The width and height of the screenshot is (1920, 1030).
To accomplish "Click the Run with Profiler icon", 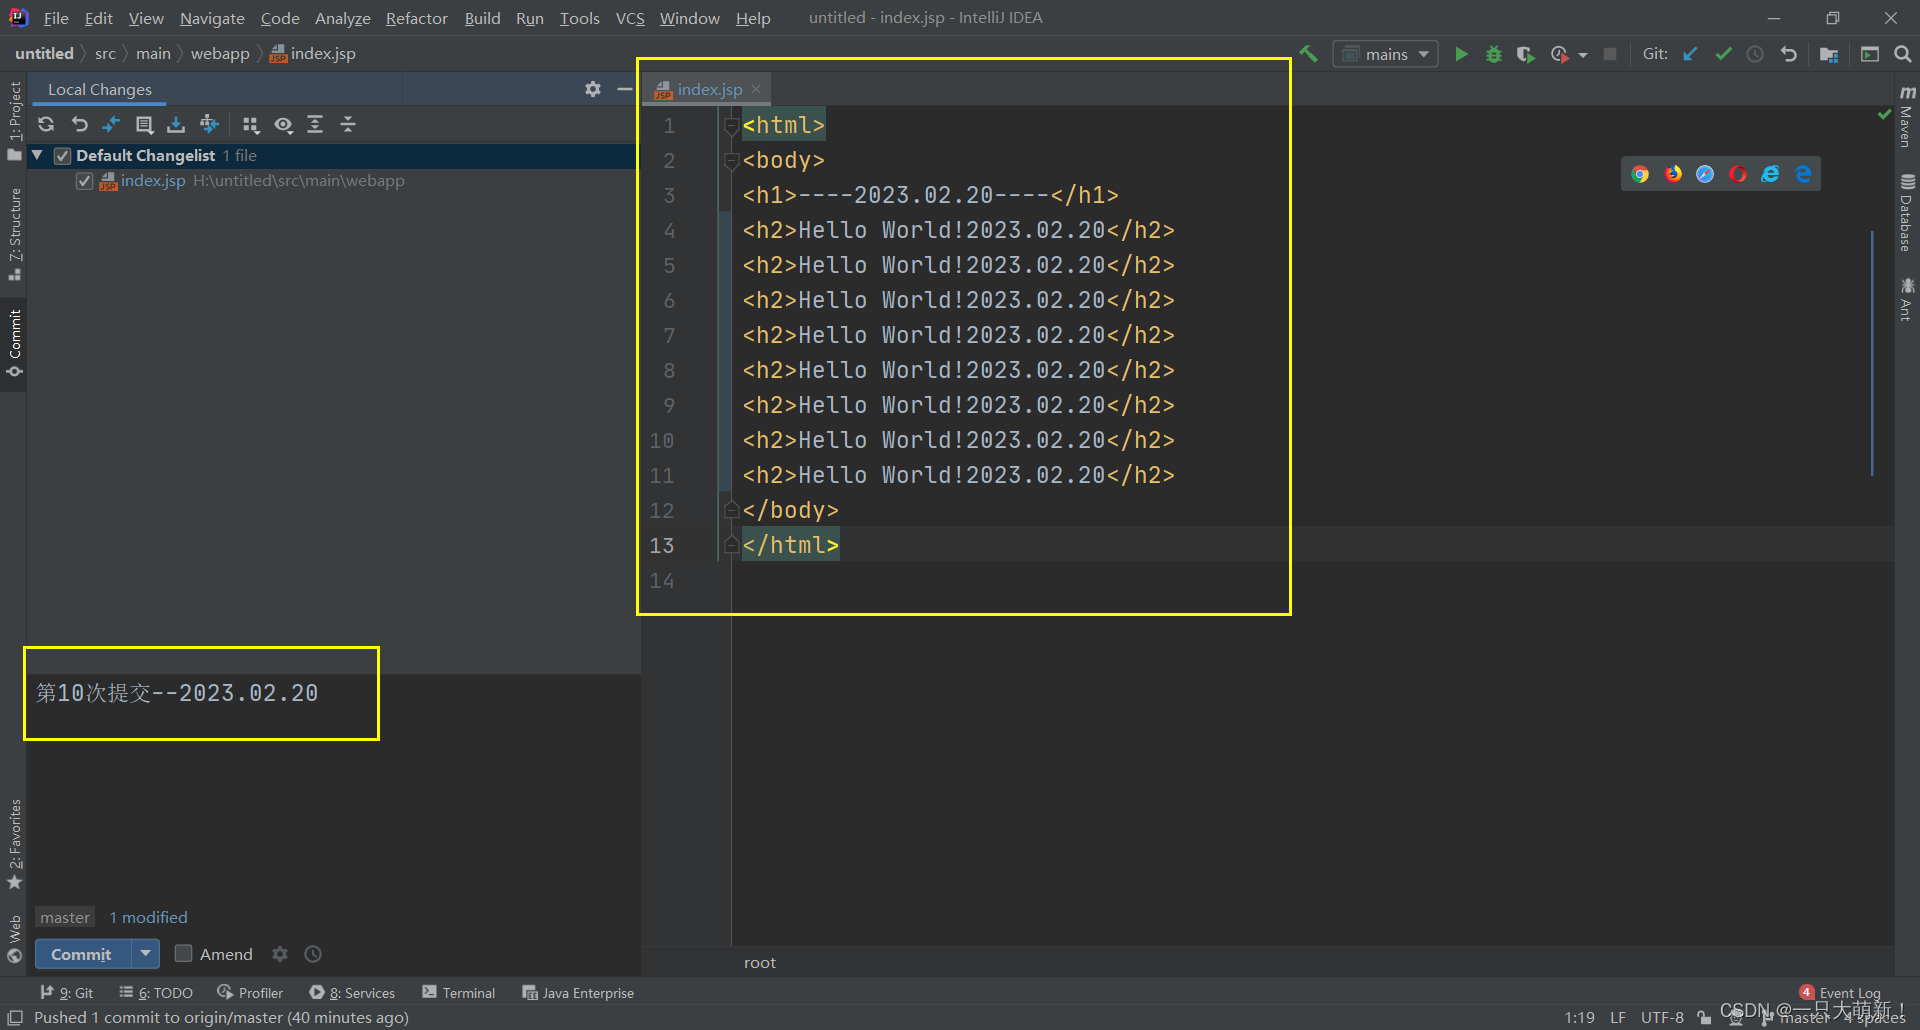I will click(x=1559, y=54).
